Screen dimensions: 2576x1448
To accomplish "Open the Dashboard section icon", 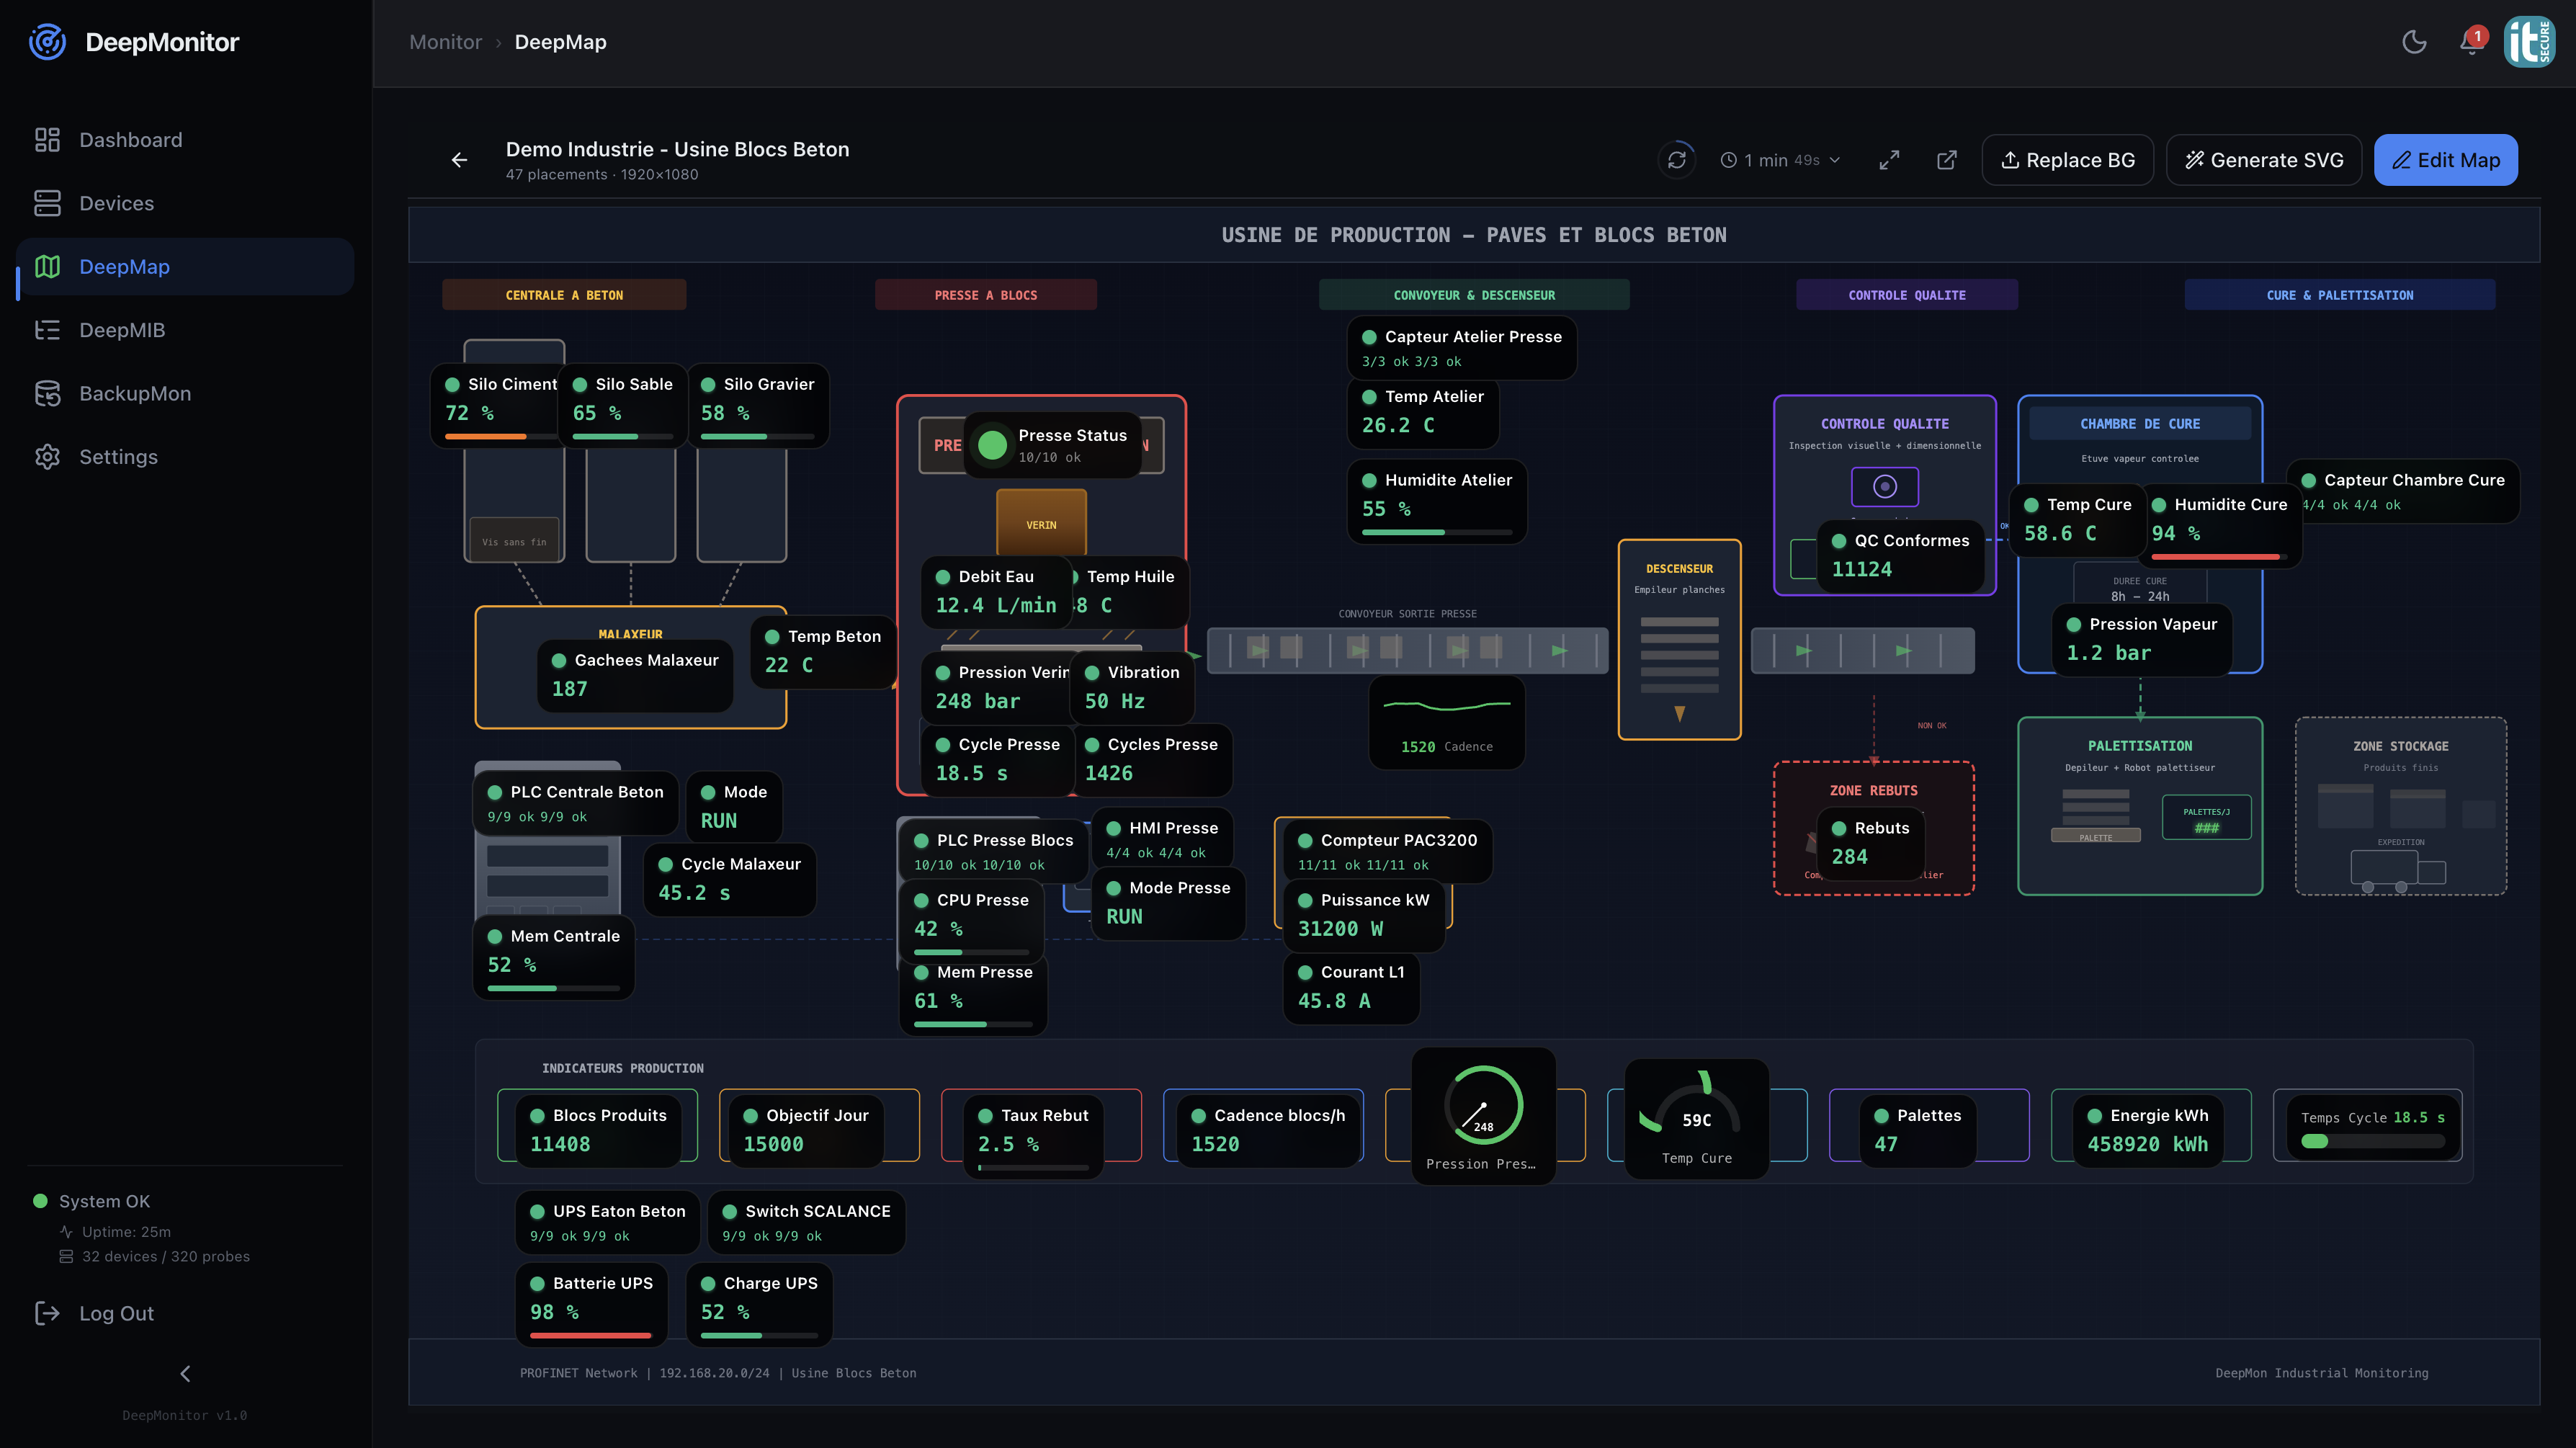I will click(x=48, y=139).
